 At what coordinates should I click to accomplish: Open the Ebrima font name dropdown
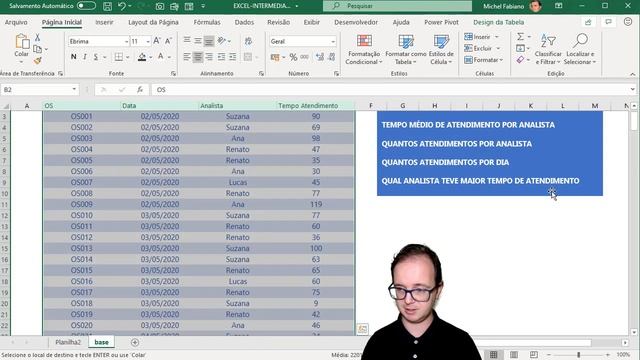[x=126, y=41]
